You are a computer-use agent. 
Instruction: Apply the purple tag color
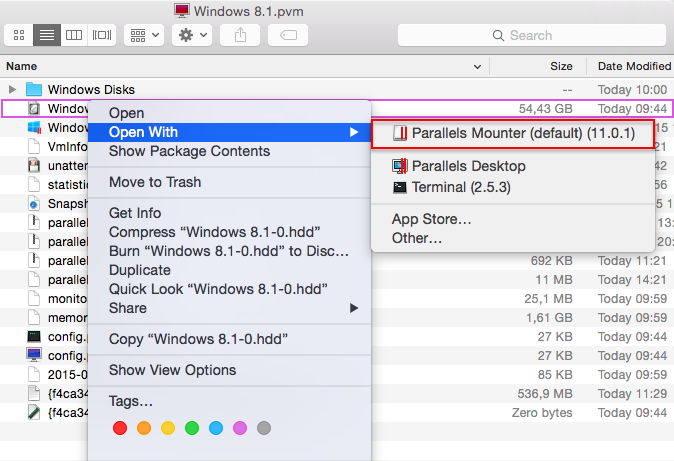240,428
